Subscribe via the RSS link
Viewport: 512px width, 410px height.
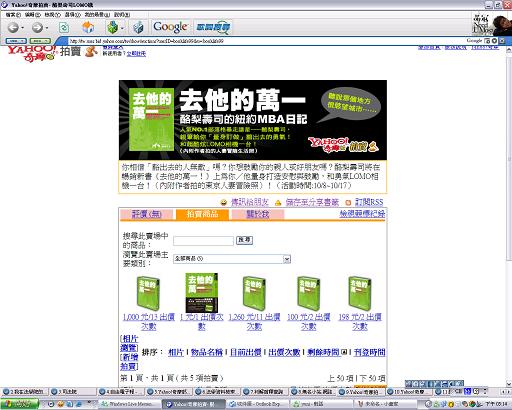(x=369, y=202)
